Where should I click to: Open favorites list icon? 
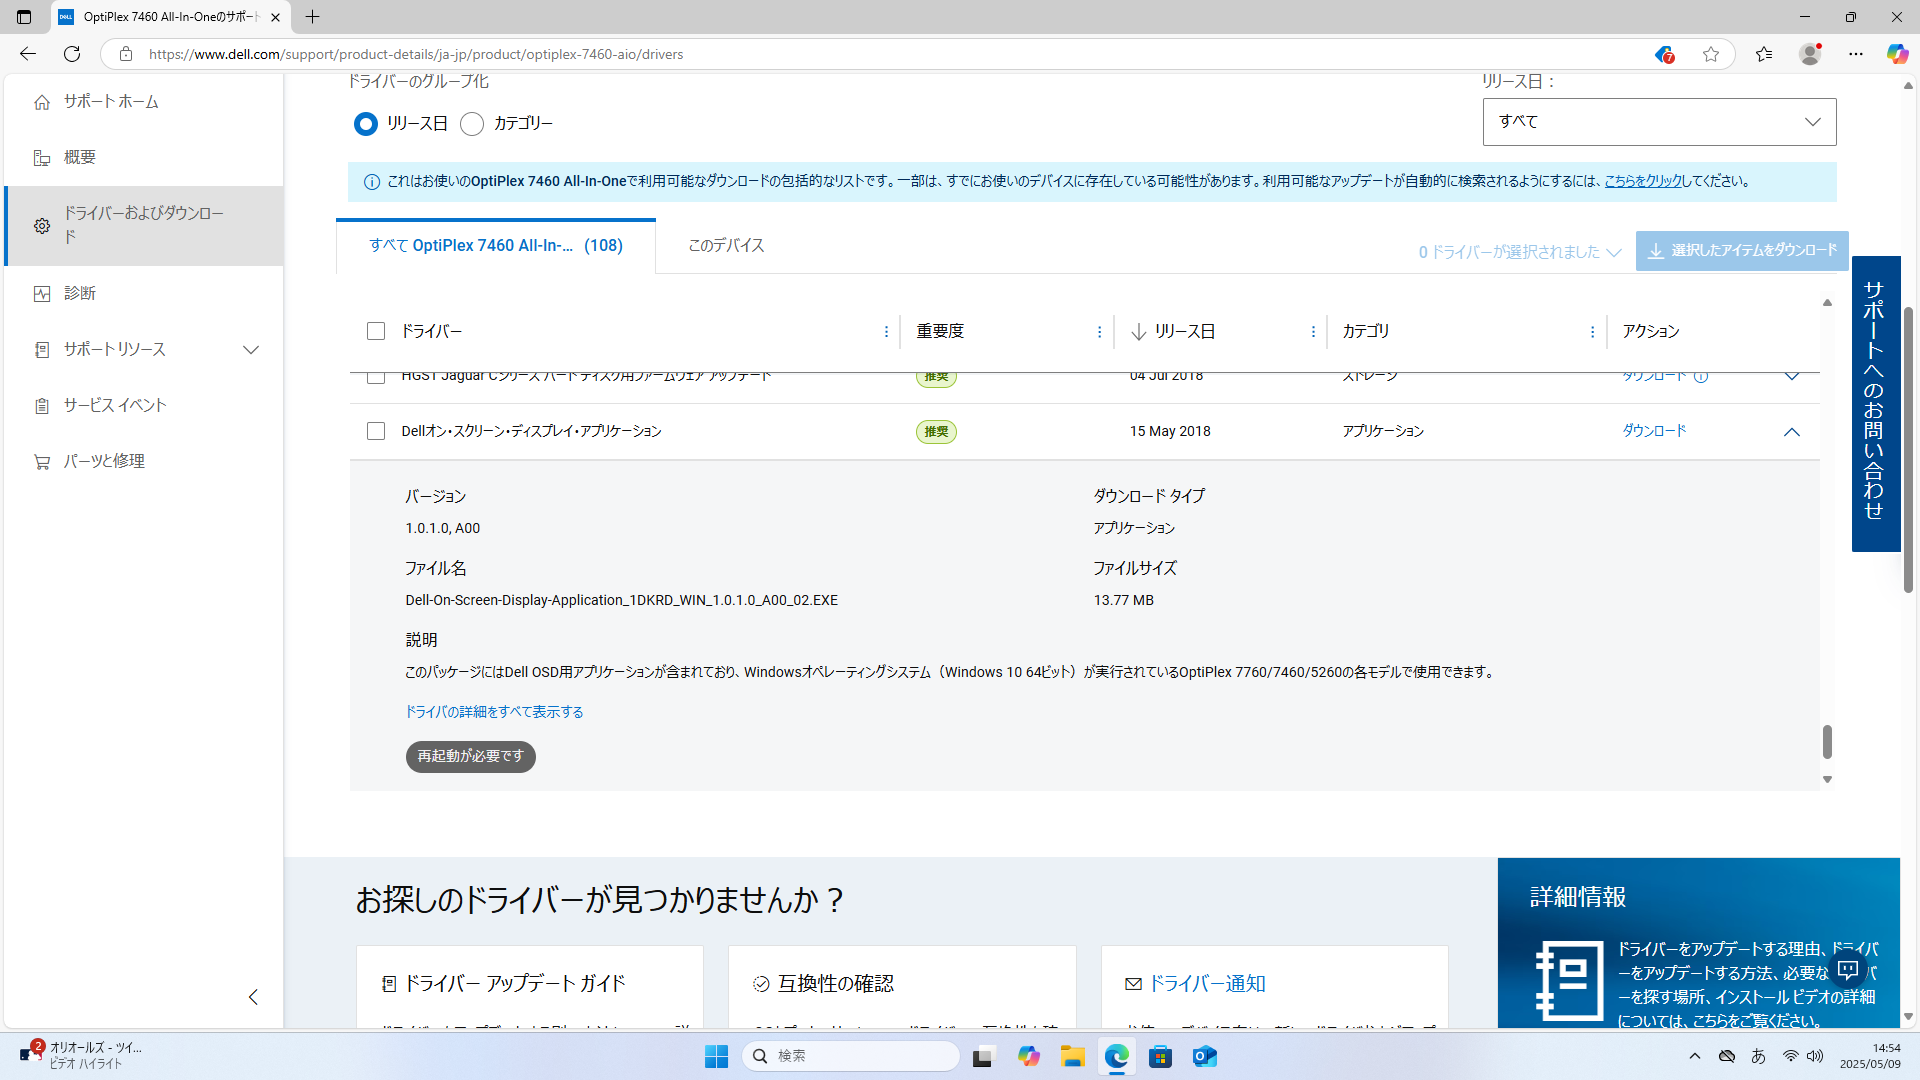1764,54
